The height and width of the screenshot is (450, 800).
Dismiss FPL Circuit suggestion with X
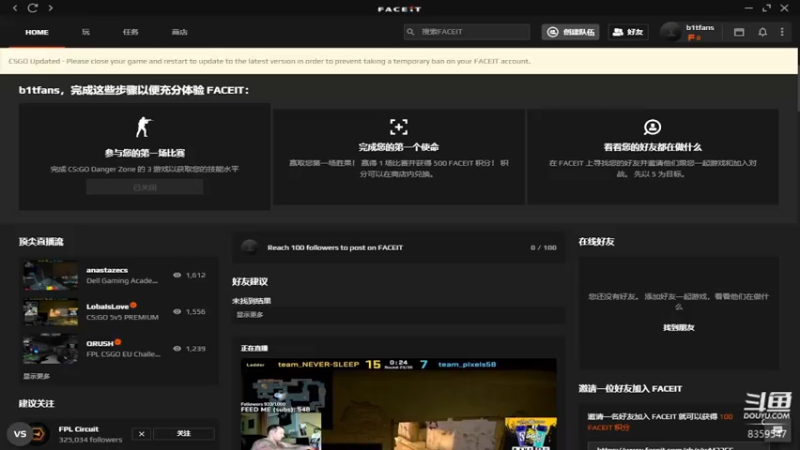pyautogui.click(x=141, y=434)
